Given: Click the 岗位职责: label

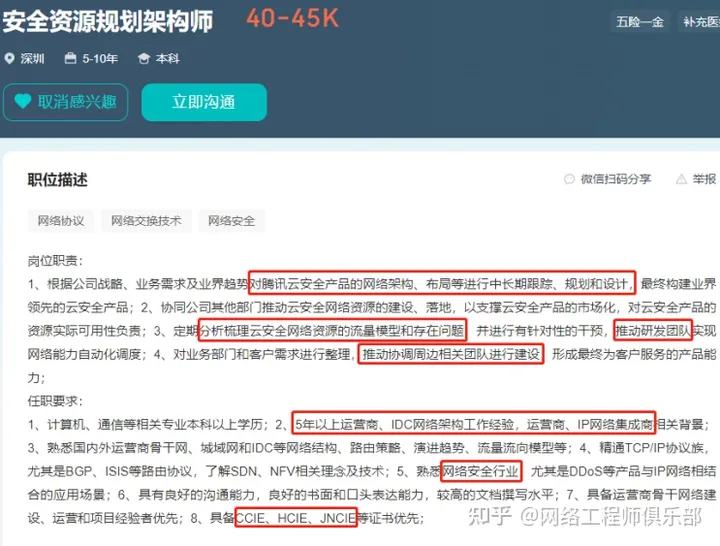Looking at the screenshot, I should (55, 261).
